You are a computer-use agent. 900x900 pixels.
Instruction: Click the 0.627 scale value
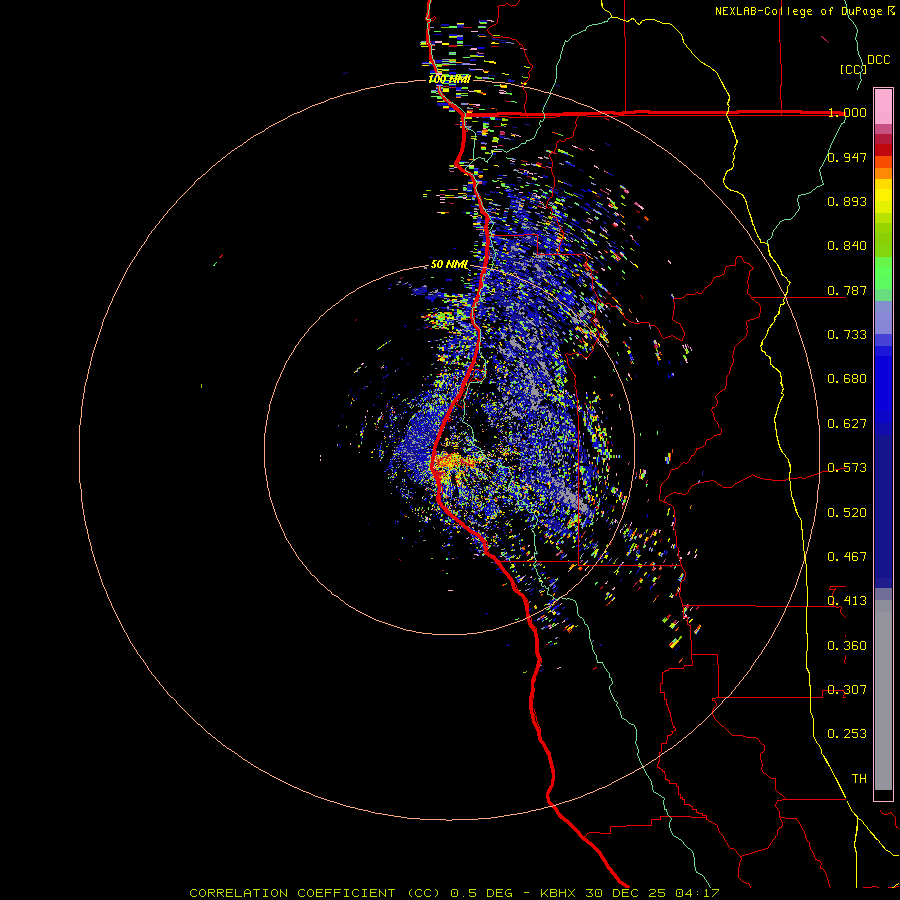click(847, 424)
